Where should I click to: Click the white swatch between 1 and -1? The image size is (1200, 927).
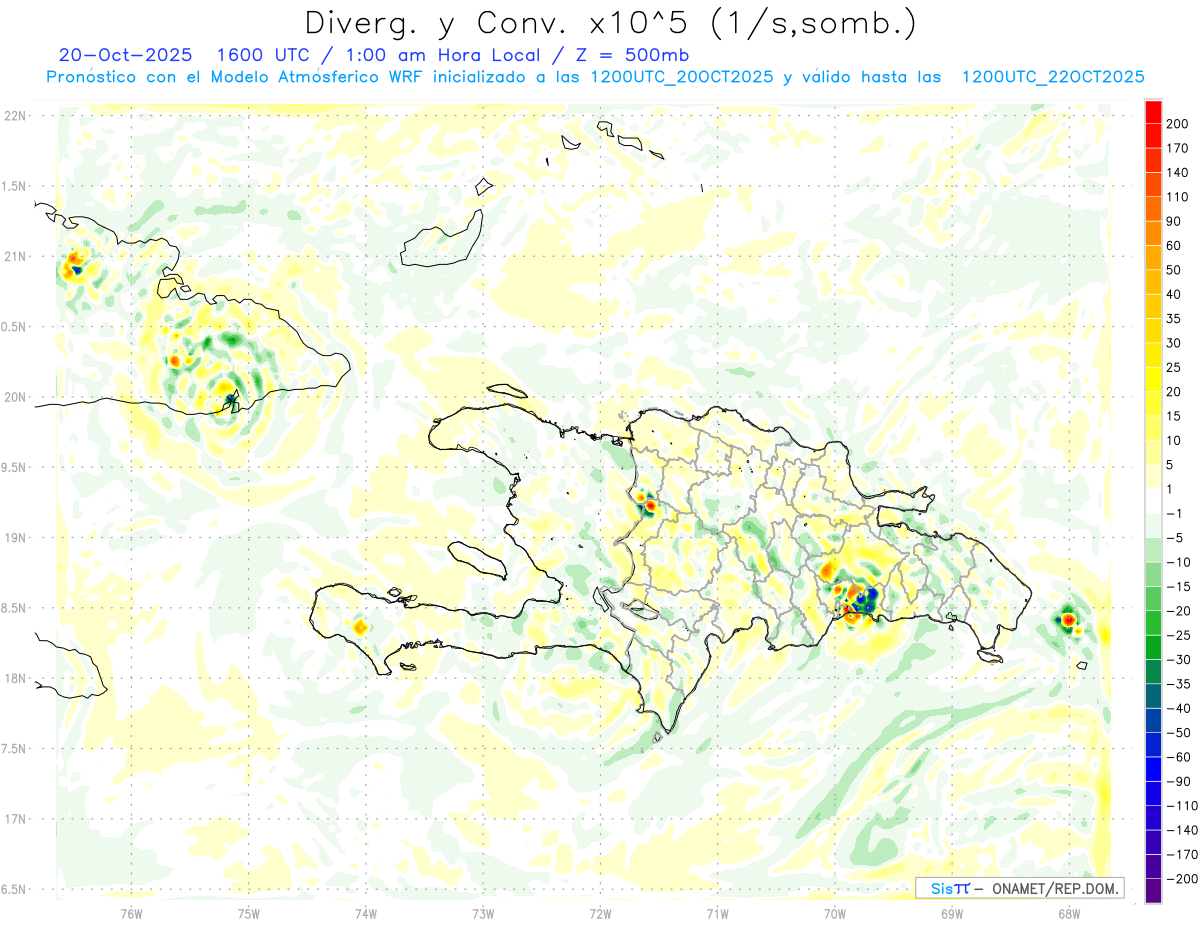click(x=1154, y=501)
